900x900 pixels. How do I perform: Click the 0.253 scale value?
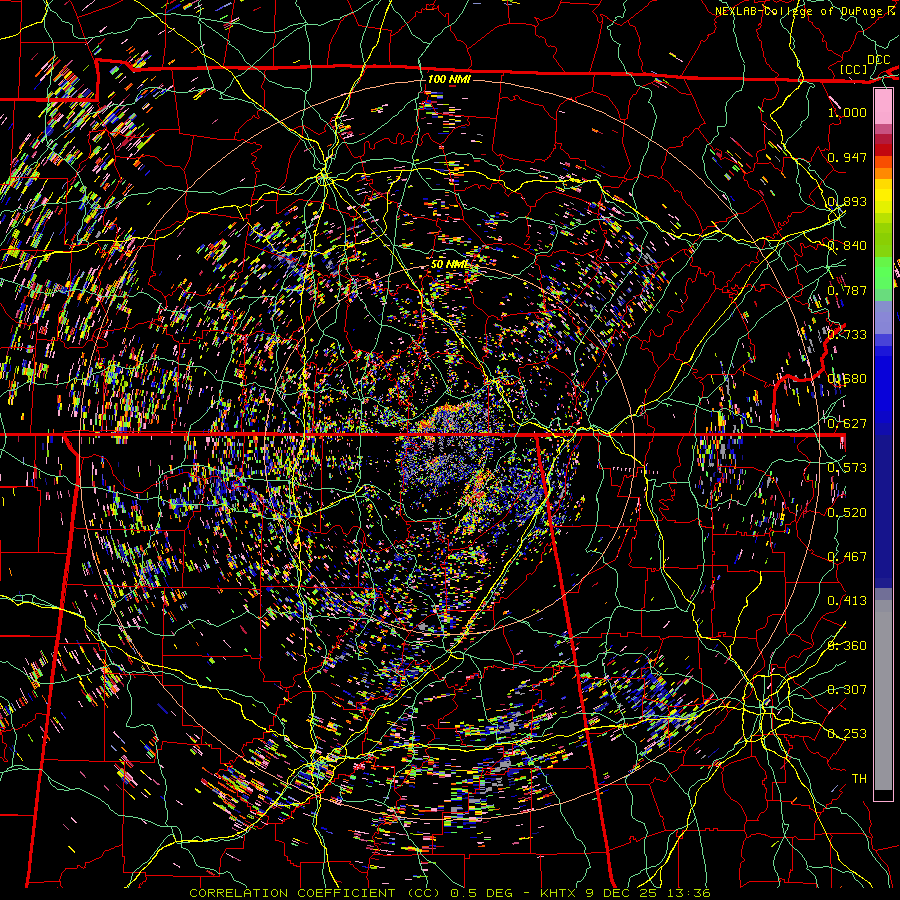[x=847, y=734]
